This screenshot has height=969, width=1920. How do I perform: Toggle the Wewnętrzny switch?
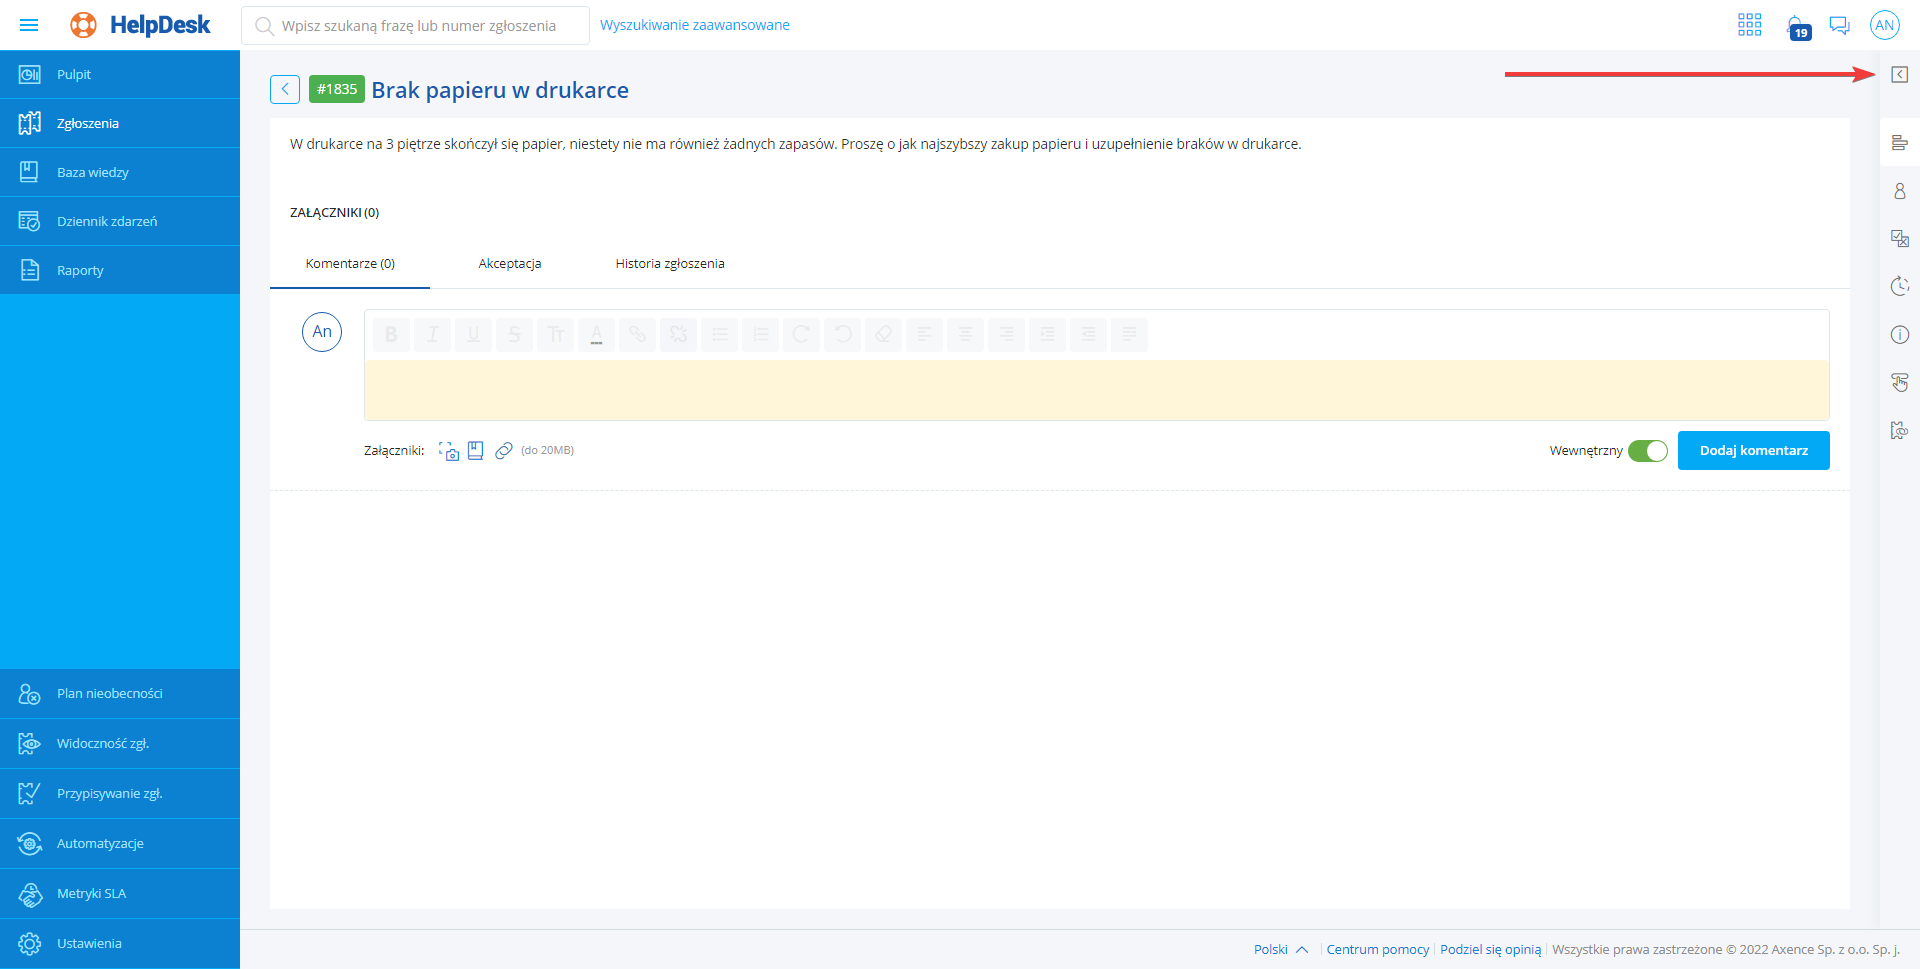[1647, 451]
